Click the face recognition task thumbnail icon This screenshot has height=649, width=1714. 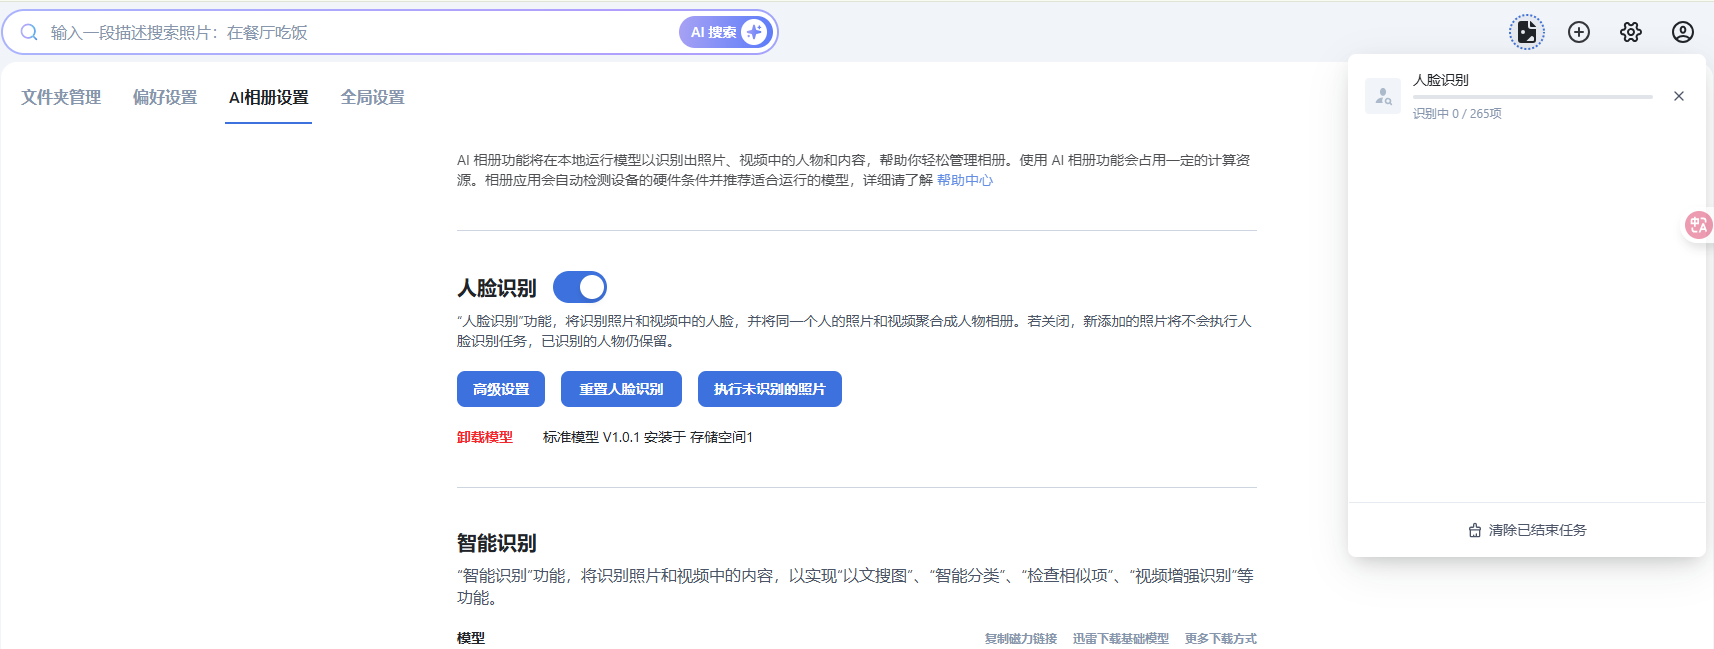[1383, 96]
